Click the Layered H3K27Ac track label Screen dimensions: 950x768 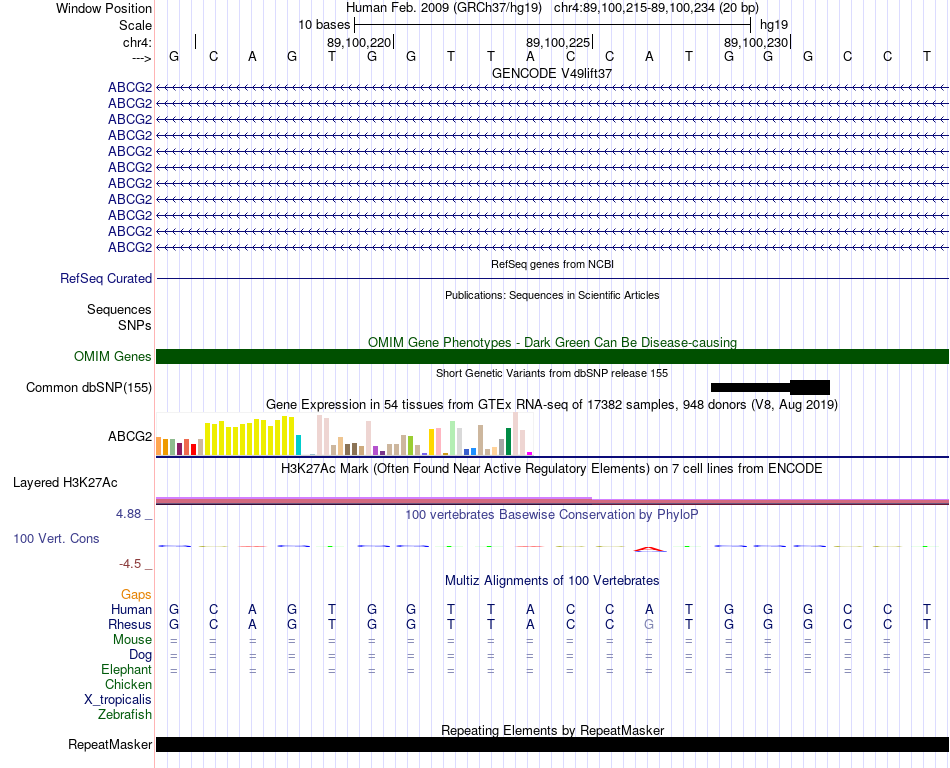(65, 483)
